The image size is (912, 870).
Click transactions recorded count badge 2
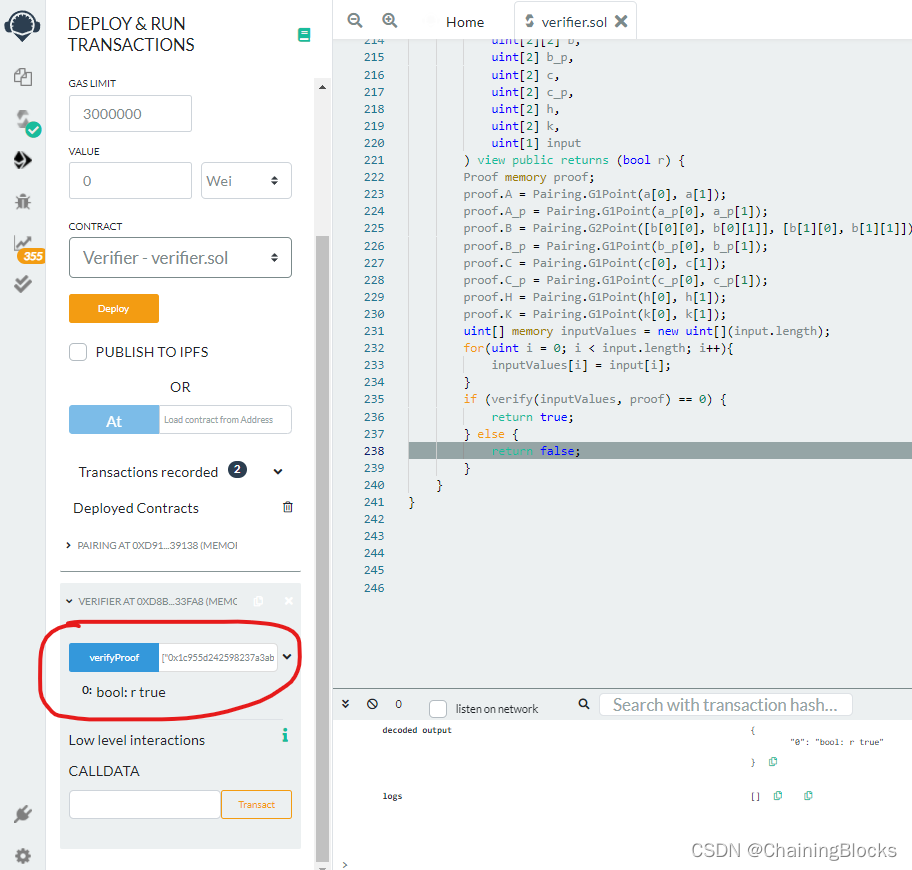click(237, 469)
